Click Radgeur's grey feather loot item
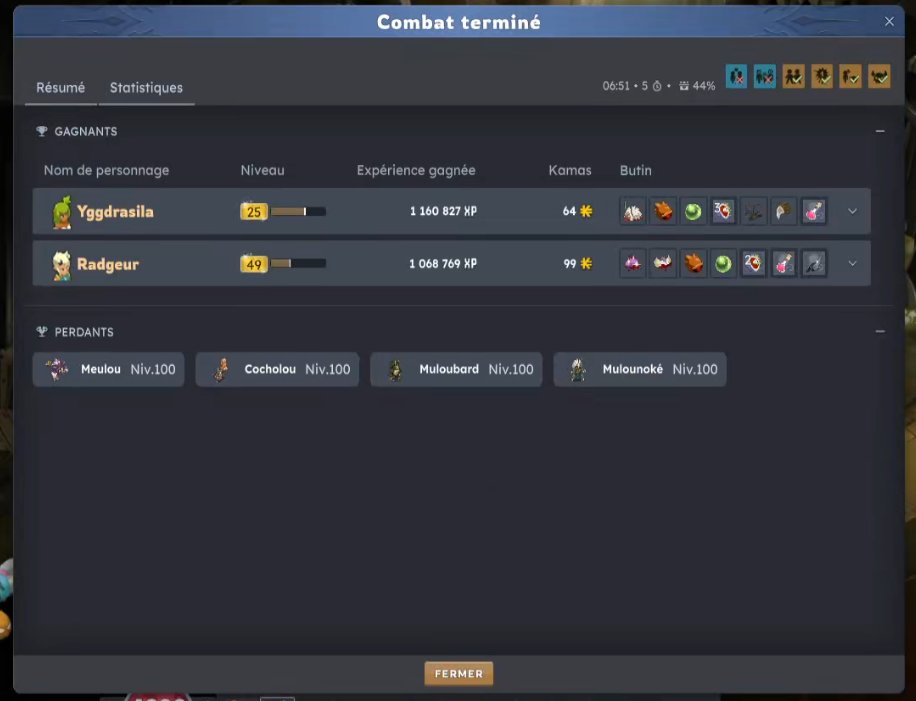 (x=814, y=263)
